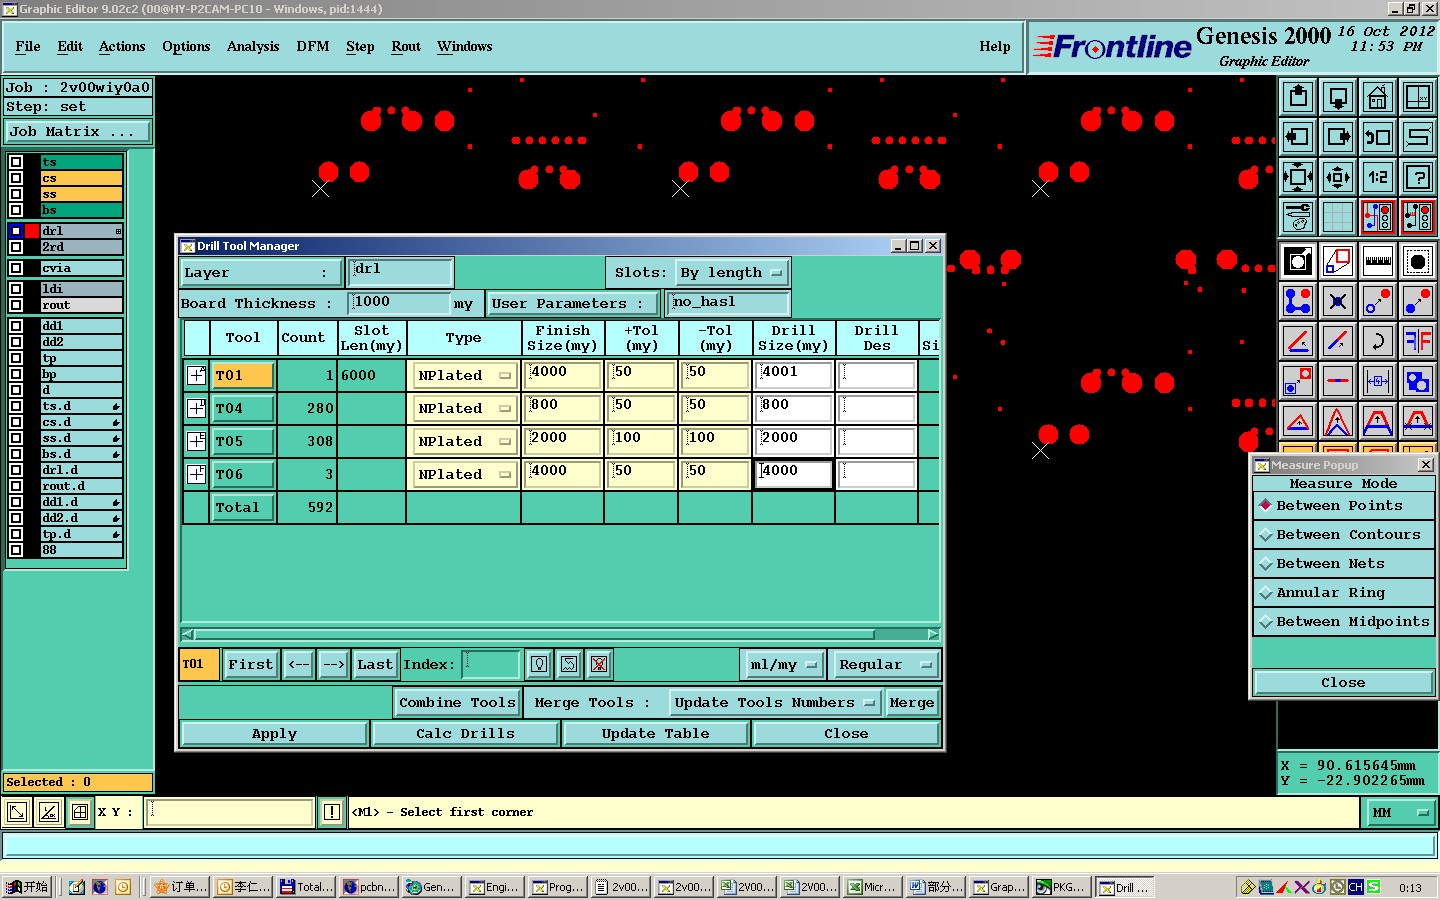Expand the T04 row plus box
The width and height of the screenshot is (1440, 900).
(197, 408)
